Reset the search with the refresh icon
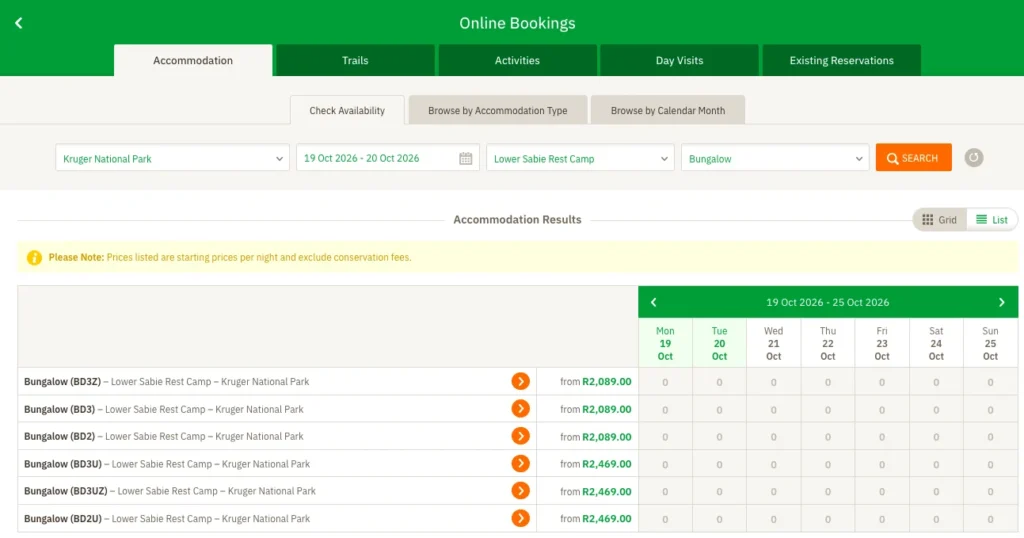This screenshot has width=1024, height=538. 974,158
